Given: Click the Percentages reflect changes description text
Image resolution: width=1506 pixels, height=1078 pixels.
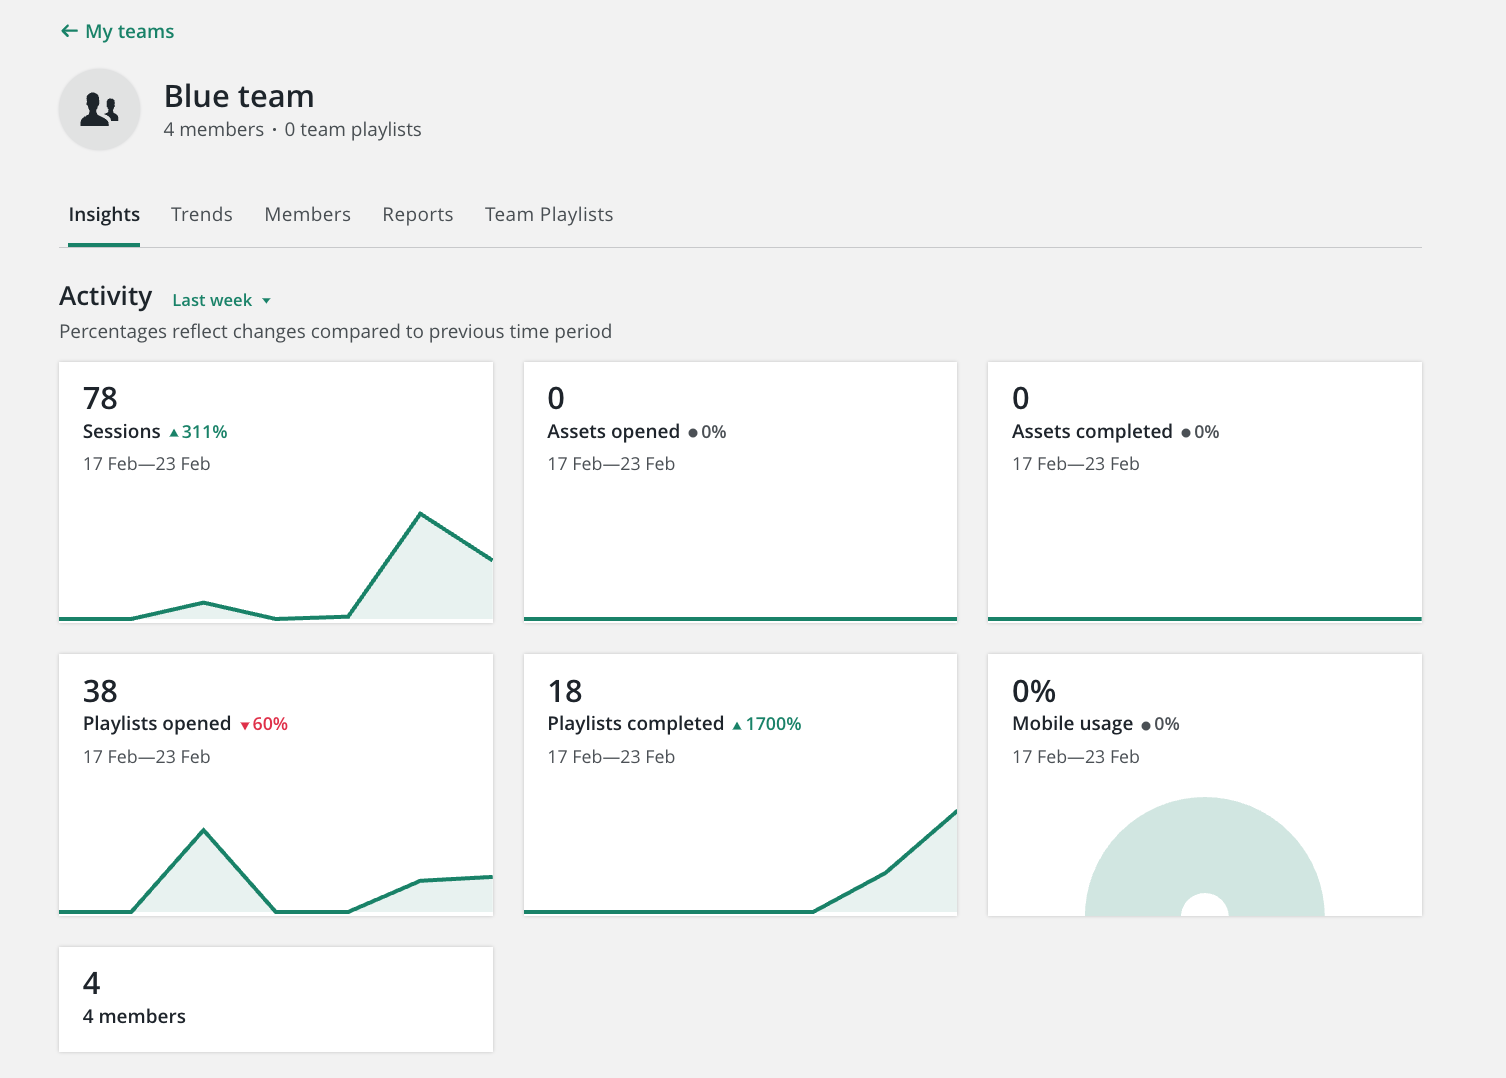Looking at the screenshot, I should click(335, 331).
